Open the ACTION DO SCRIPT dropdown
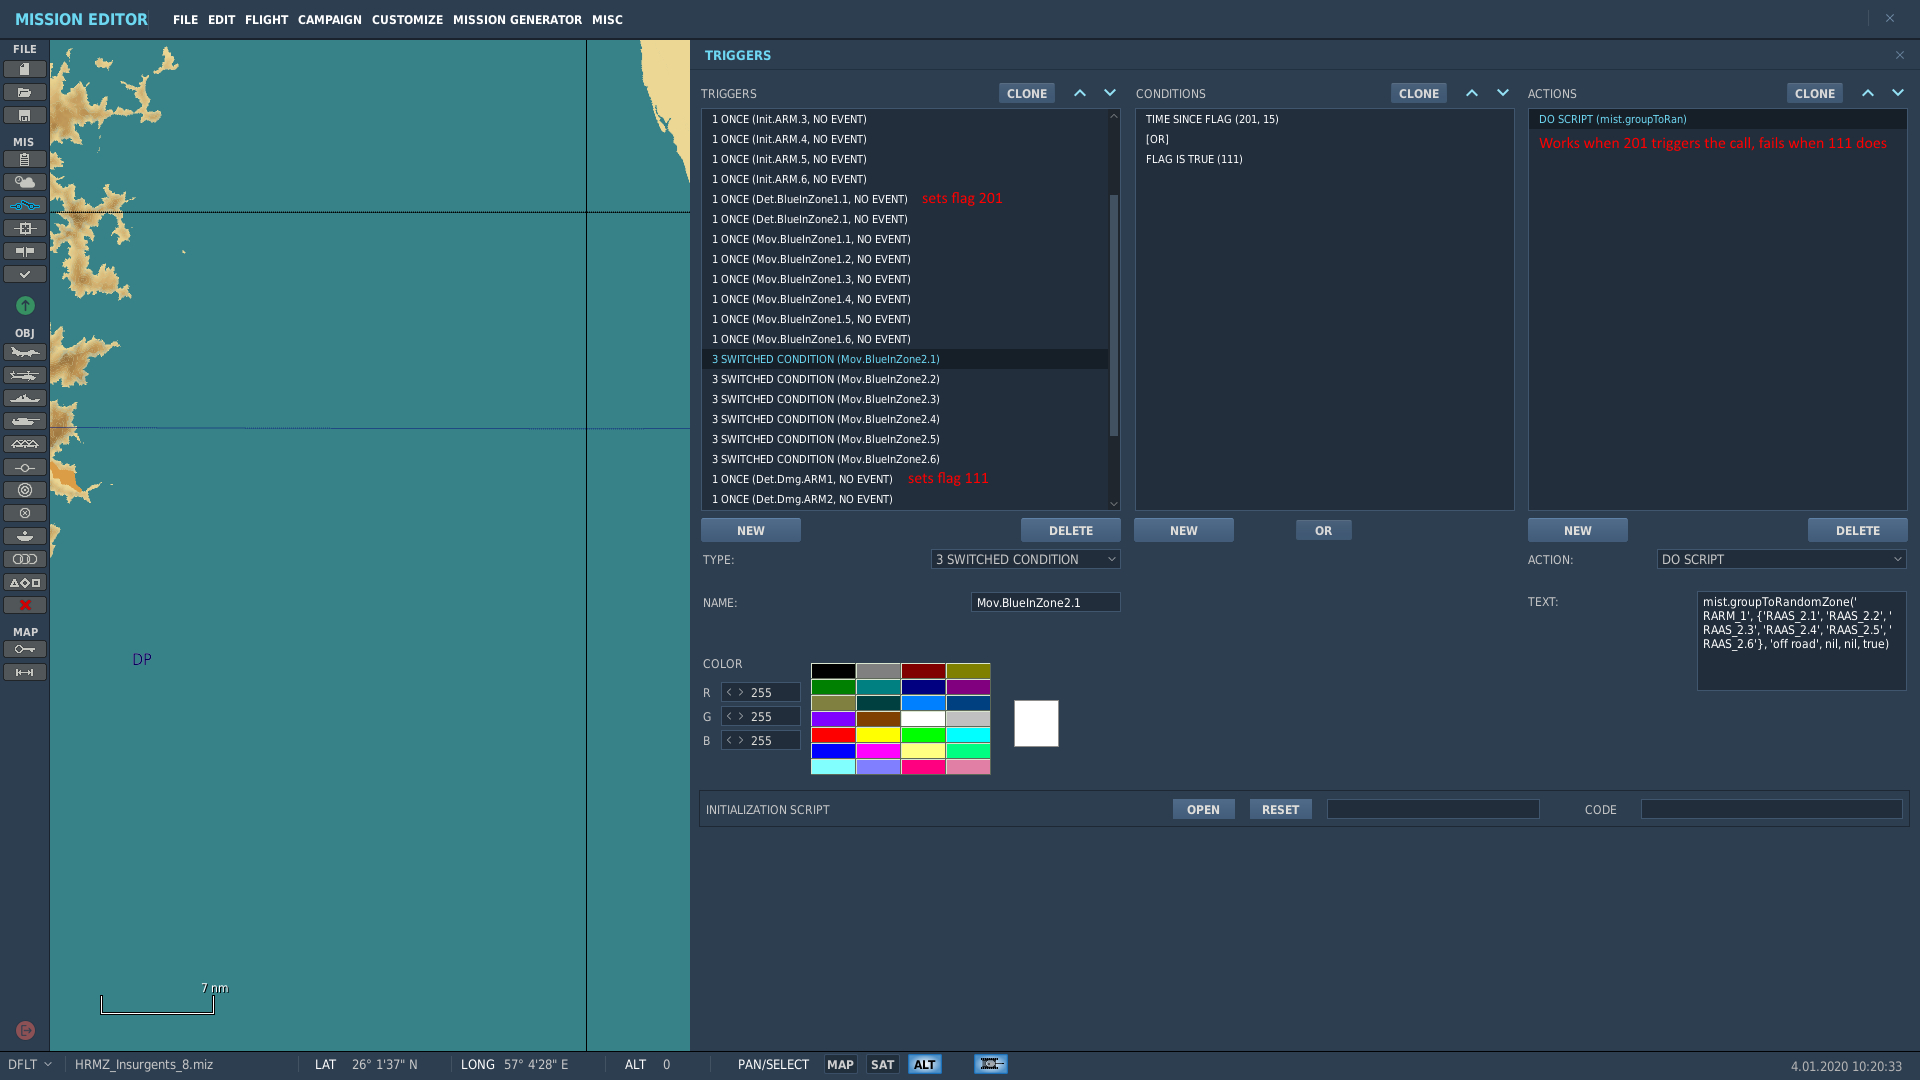The height and width of the screenshot is (1080, 1920). [1781, 559]
